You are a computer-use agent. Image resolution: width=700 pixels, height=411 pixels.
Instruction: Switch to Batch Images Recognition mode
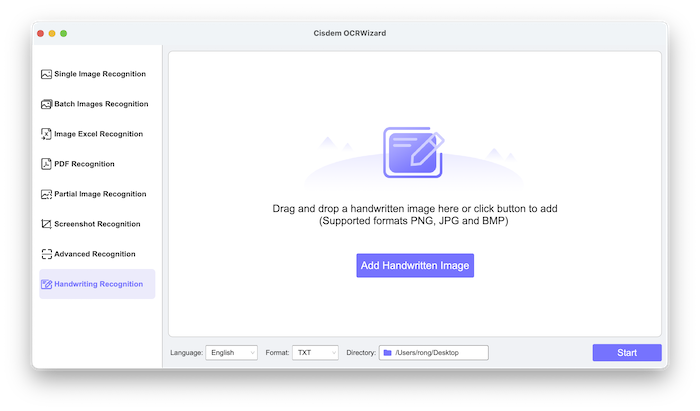(x=100, y=104)
